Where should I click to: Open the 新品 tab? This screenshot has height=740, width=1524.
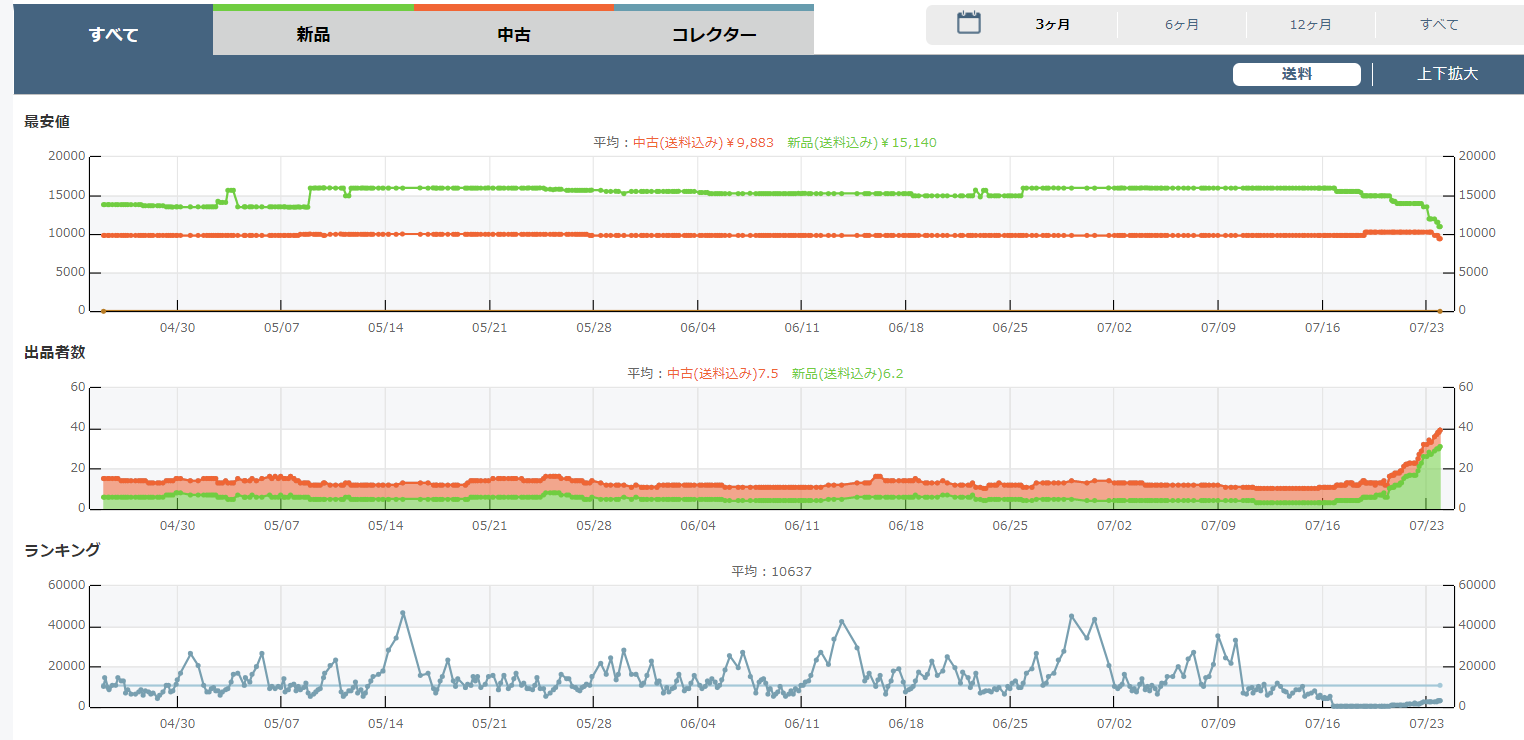coord(313,35)
